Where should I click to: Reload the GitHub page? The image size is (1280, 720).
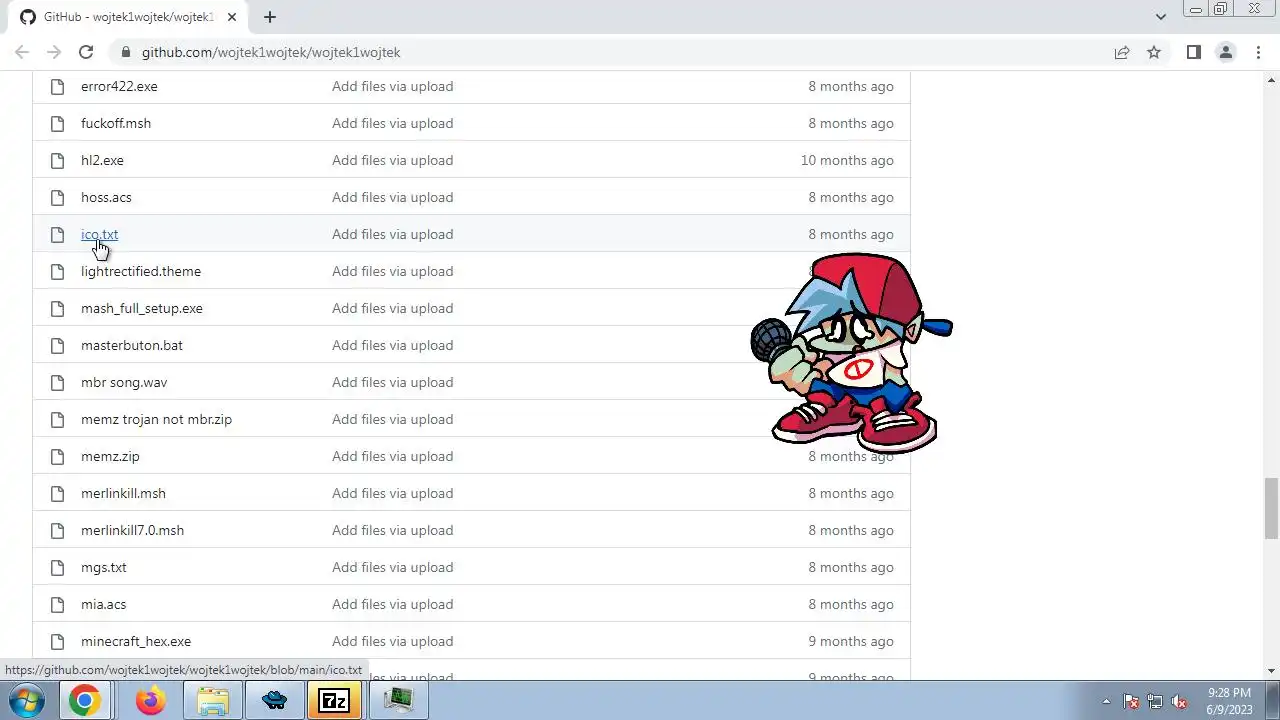pos(86,52)
